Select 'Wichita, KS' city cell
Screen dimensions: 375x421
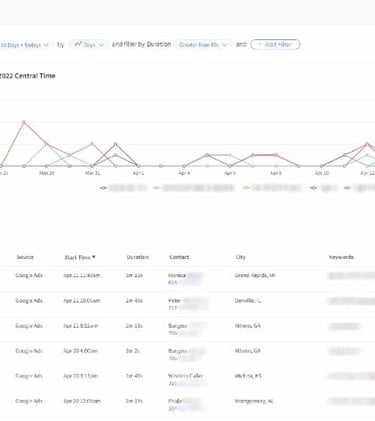248,376
